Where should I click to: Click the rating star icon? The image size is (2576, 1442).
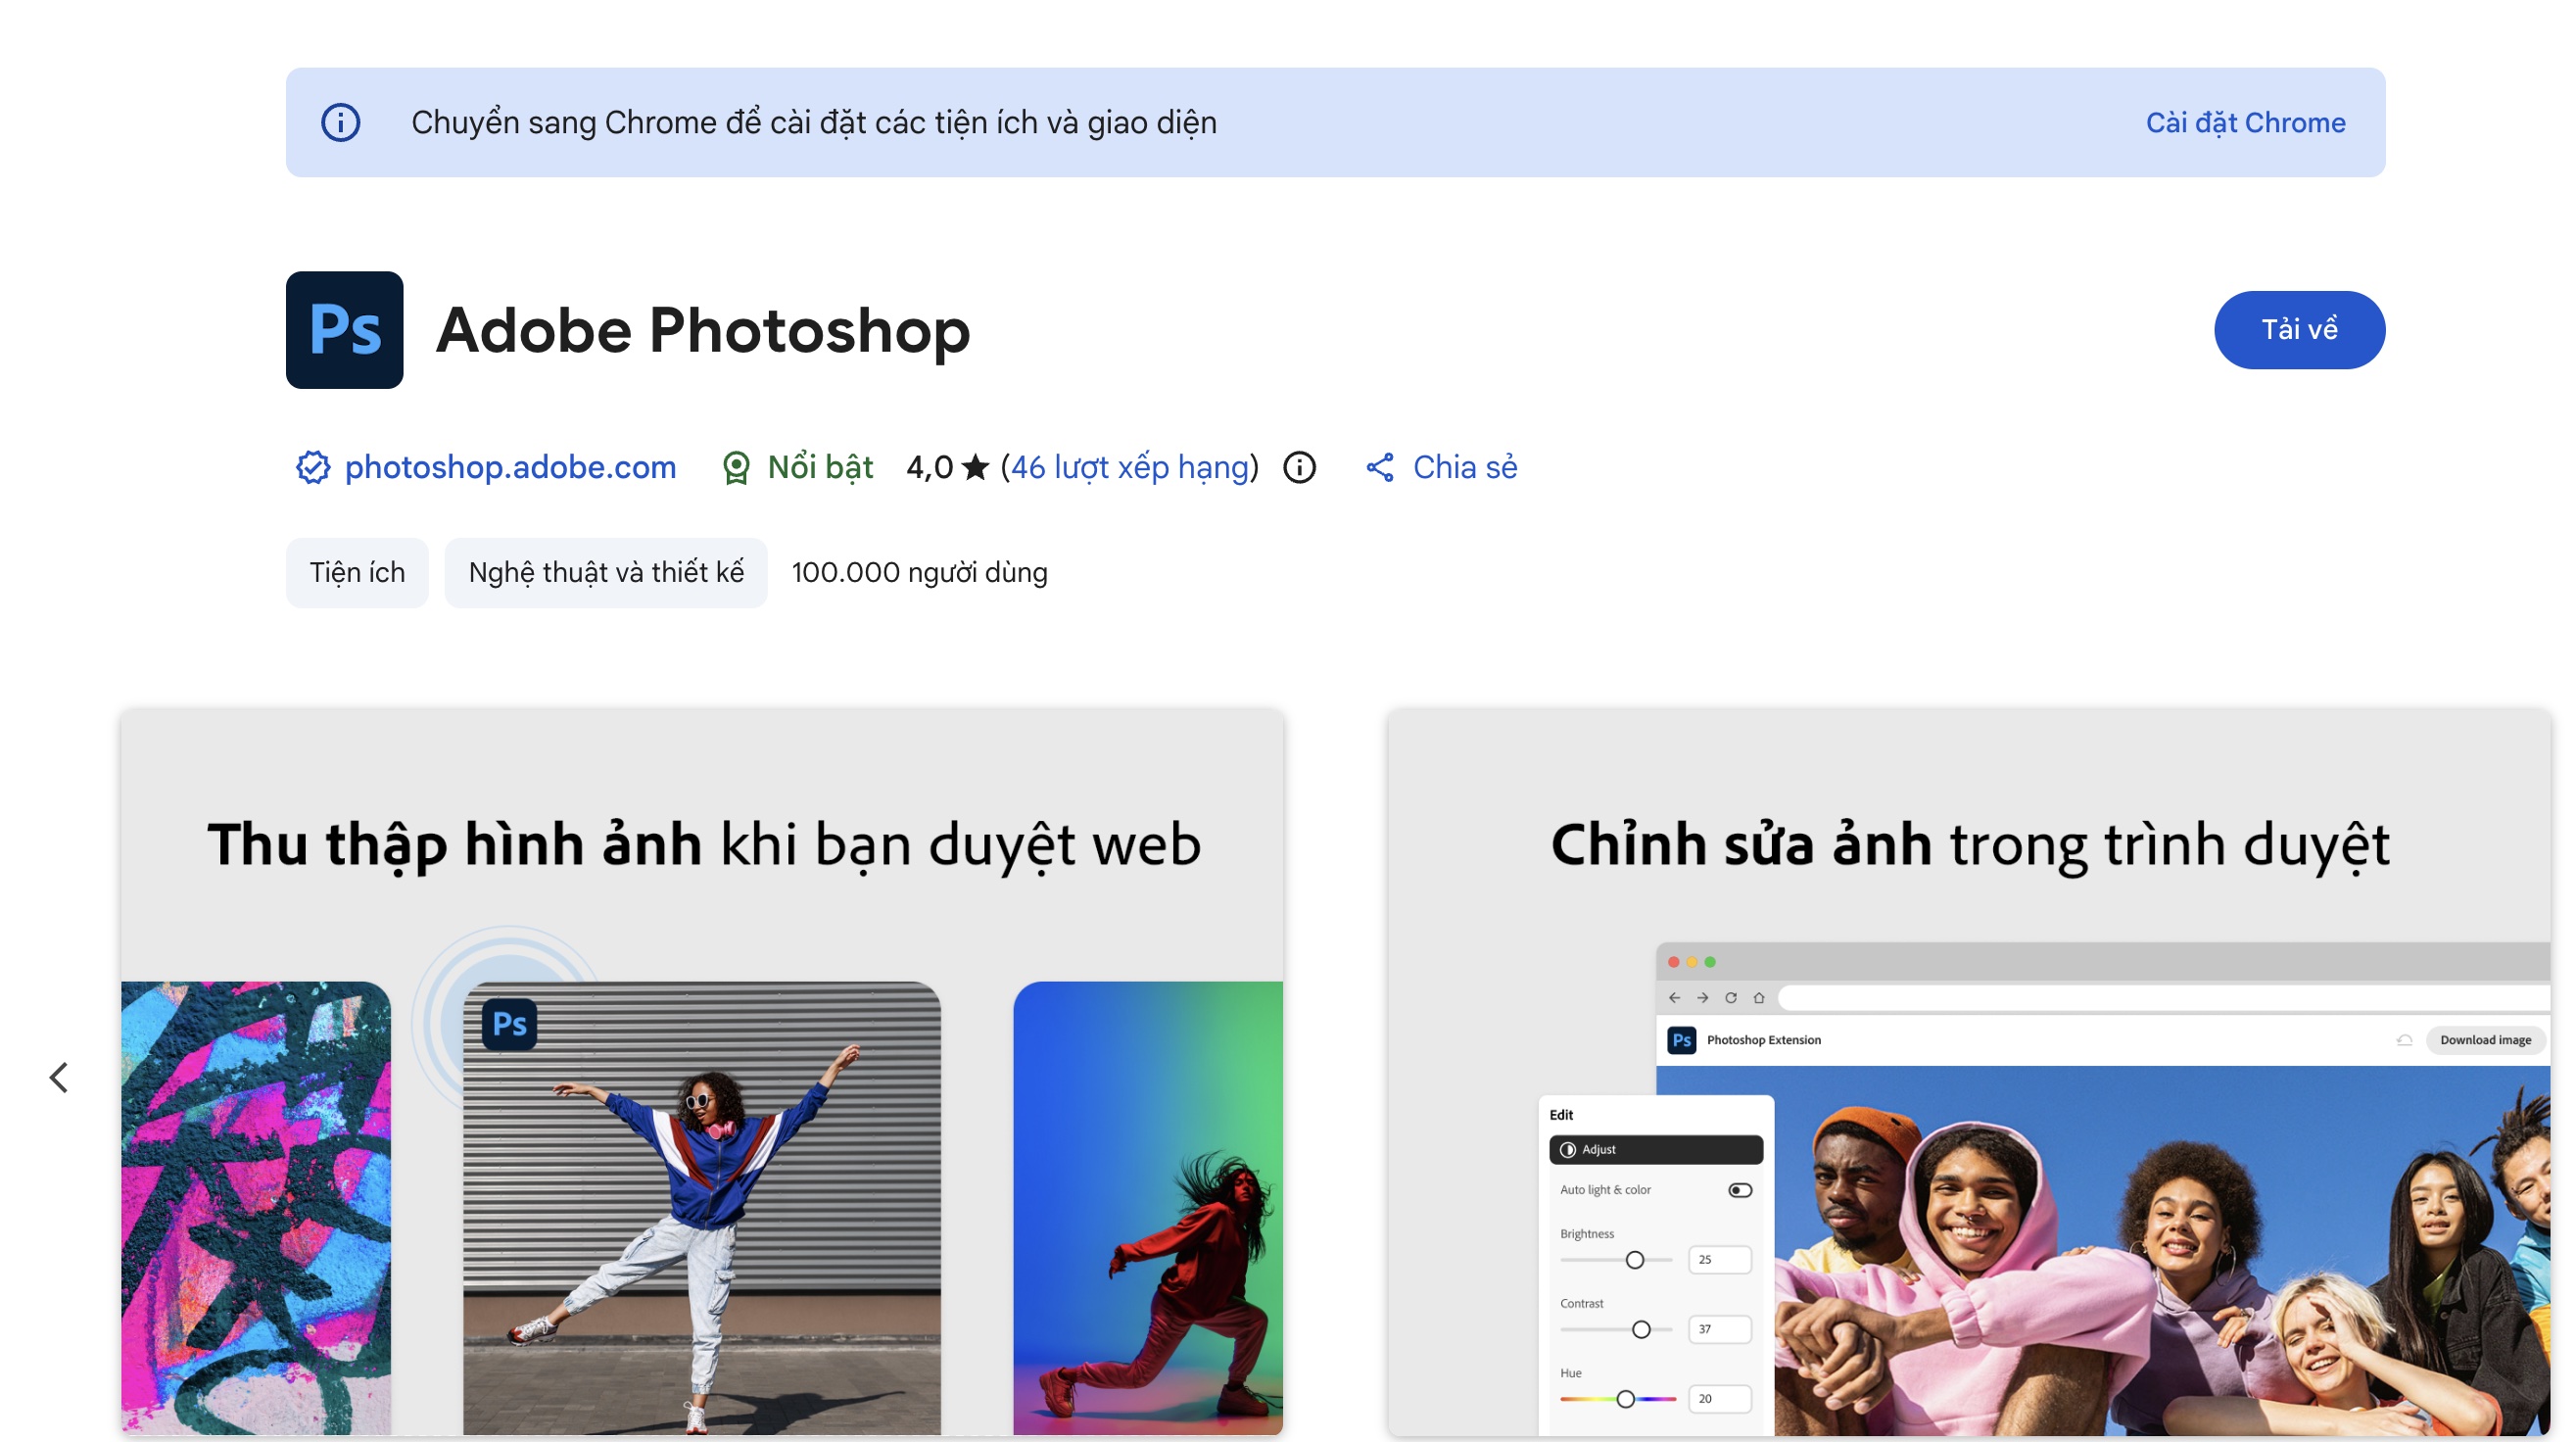pyautogui.click(x=975, y=467)
